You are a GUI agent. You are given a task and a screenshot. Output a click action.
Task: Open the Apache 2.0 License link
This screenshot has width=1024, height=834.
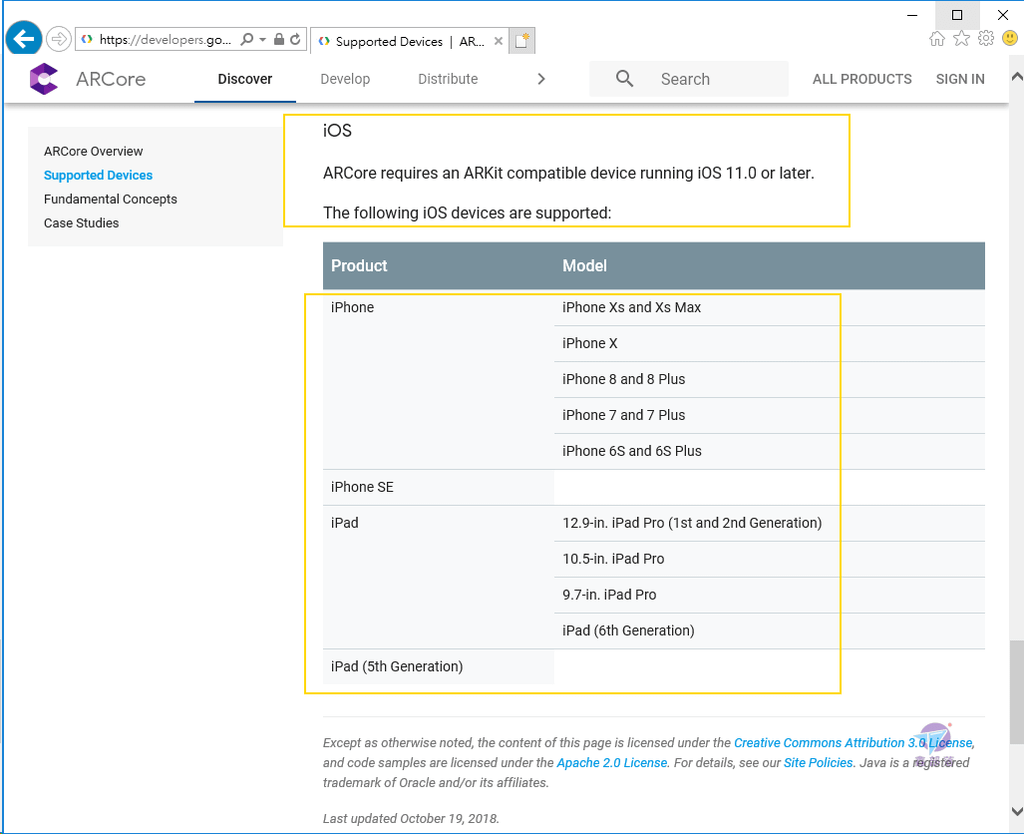(x=612, y=763)
